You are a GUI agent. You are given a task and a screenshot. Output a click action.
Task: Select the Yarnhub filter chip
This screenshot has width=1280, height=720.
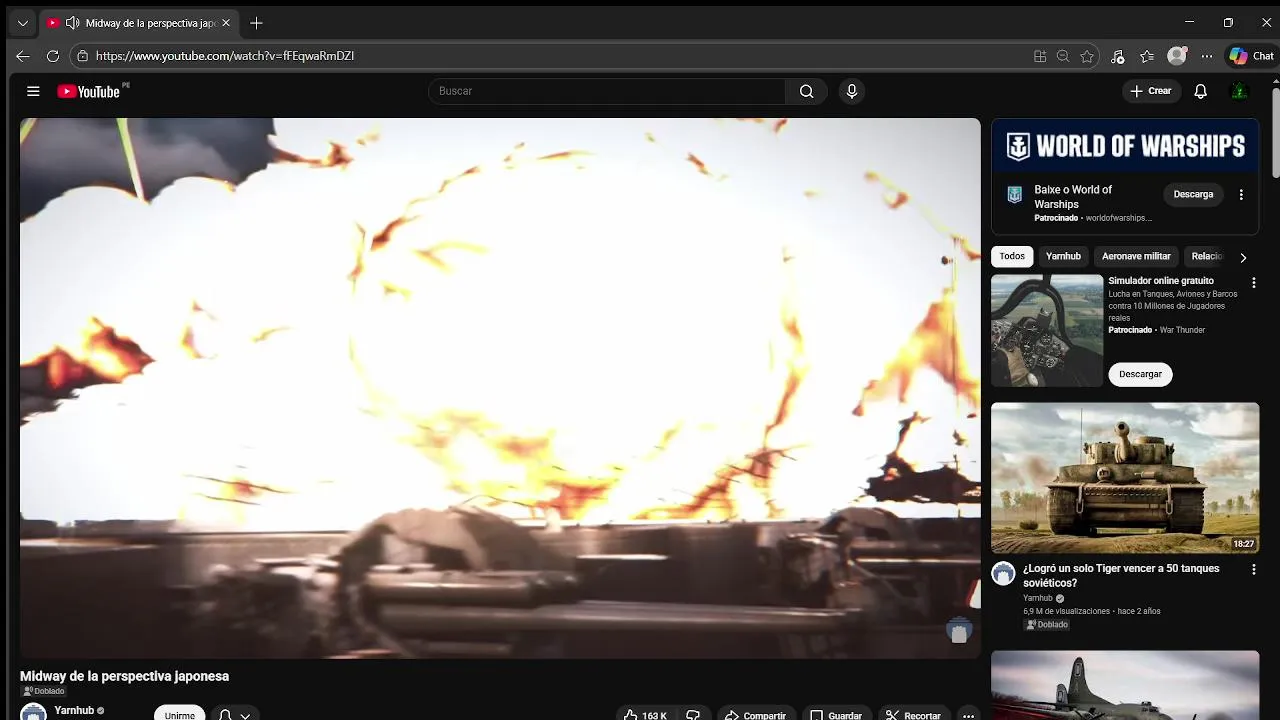click(1063, 256)
